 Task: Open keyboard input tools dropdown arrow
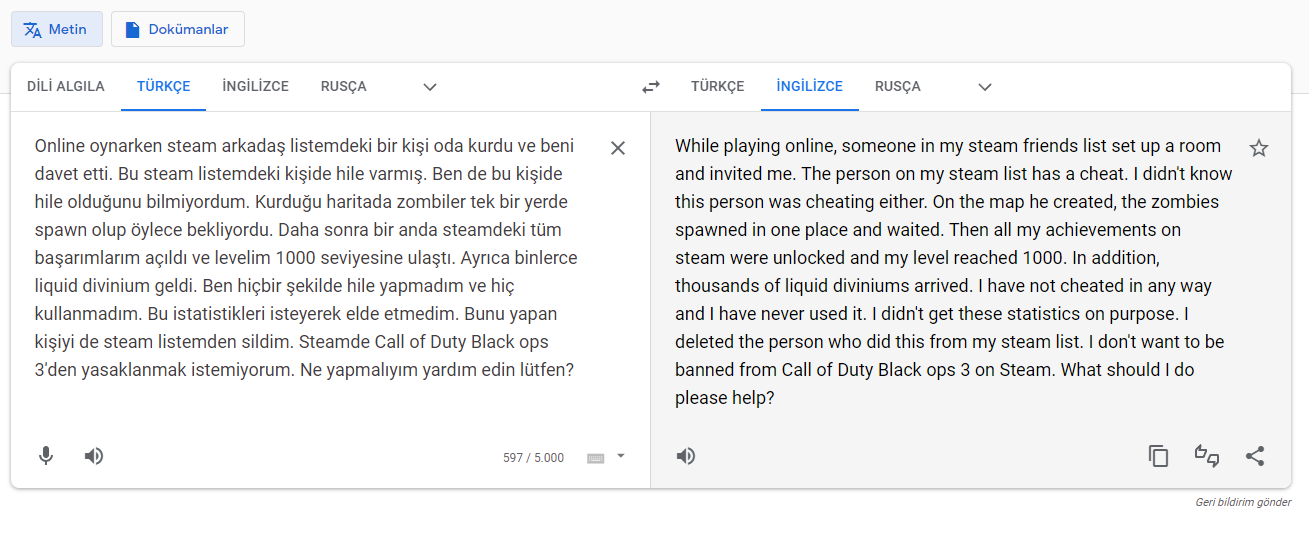621,456
